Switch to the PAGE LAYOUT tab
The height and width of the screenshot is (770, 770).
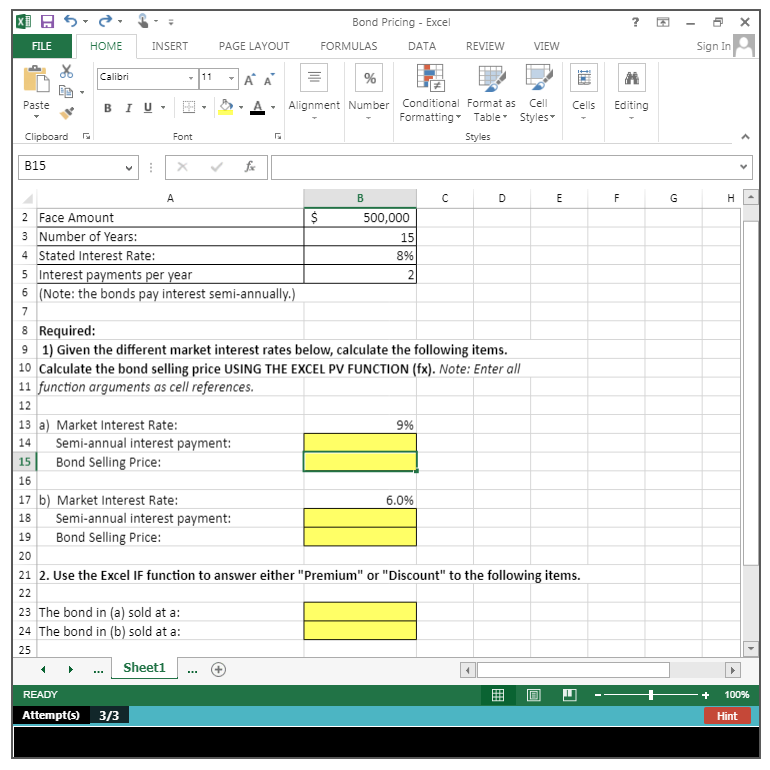(x=254, y=46)
